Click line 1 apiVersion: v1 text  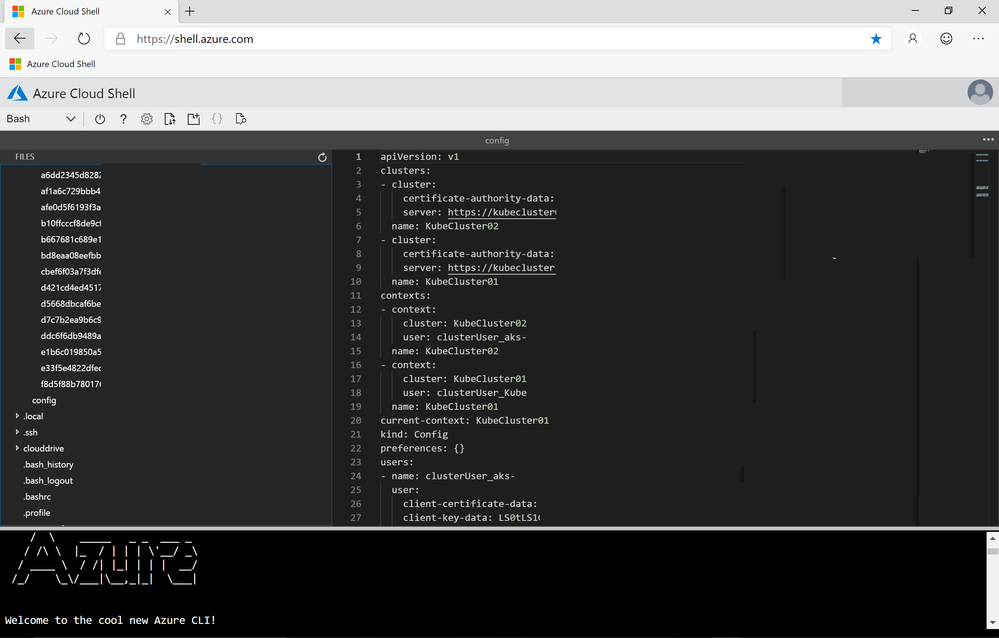pyautogui.click(x=419, y=156)
